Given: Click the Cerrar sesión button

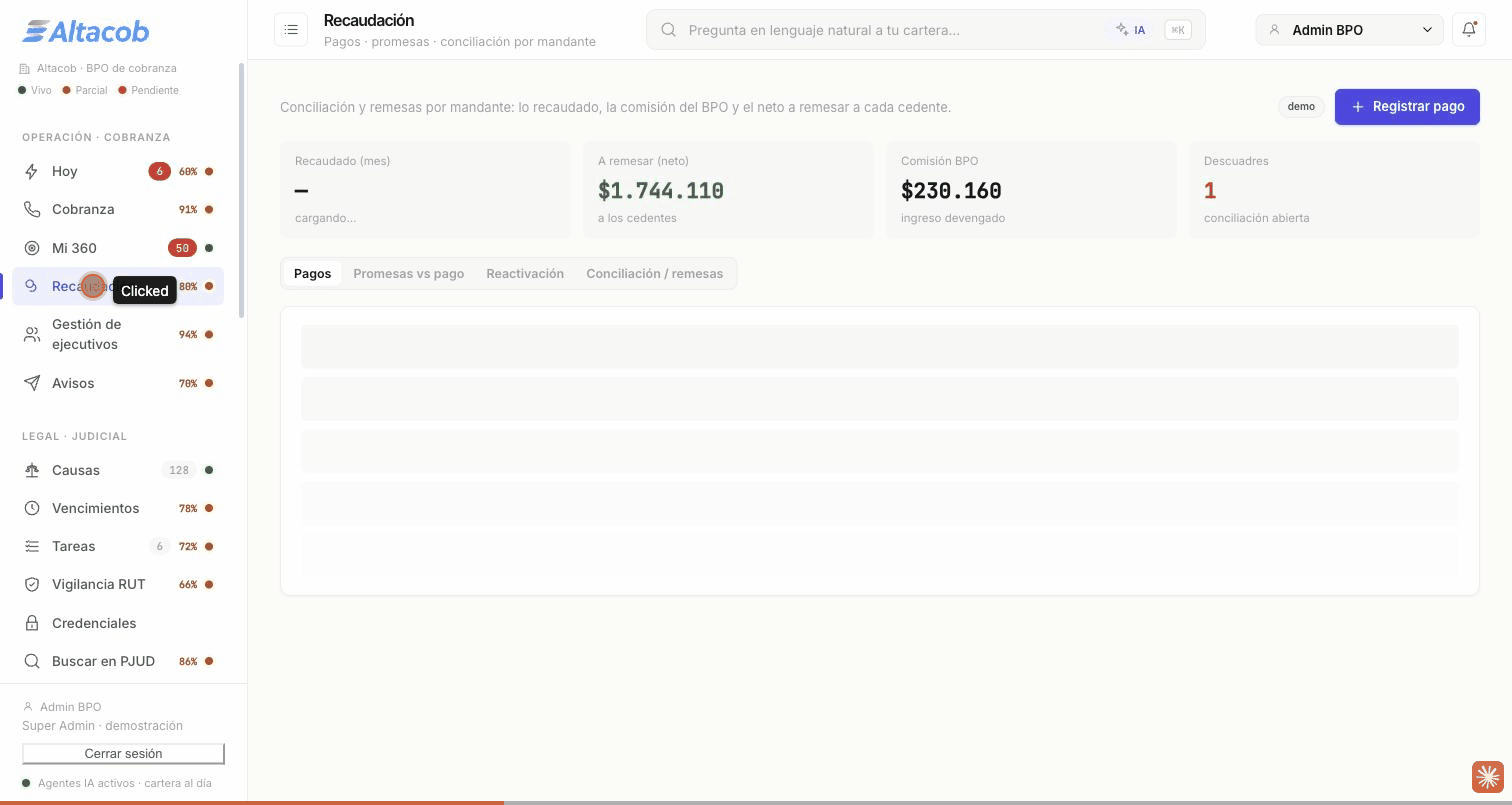Looking at the screenshot, I should tap(123, 753).
